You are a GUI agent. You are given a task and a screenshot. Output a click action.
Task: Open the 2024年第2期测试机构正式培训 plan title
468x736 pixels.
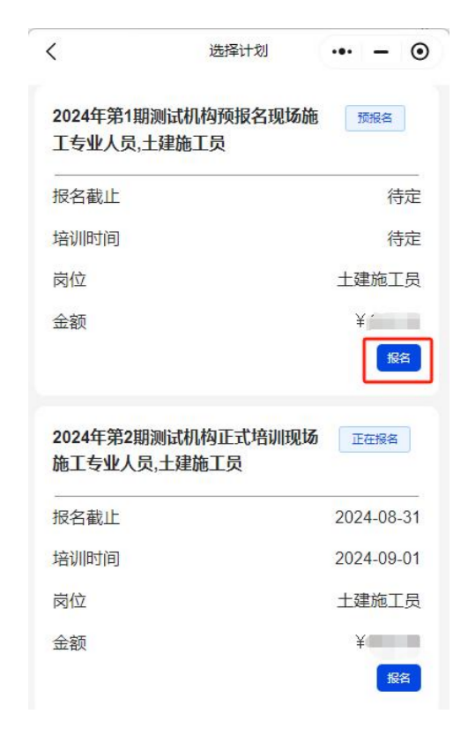pyautogui.click(x=185, y=450)
